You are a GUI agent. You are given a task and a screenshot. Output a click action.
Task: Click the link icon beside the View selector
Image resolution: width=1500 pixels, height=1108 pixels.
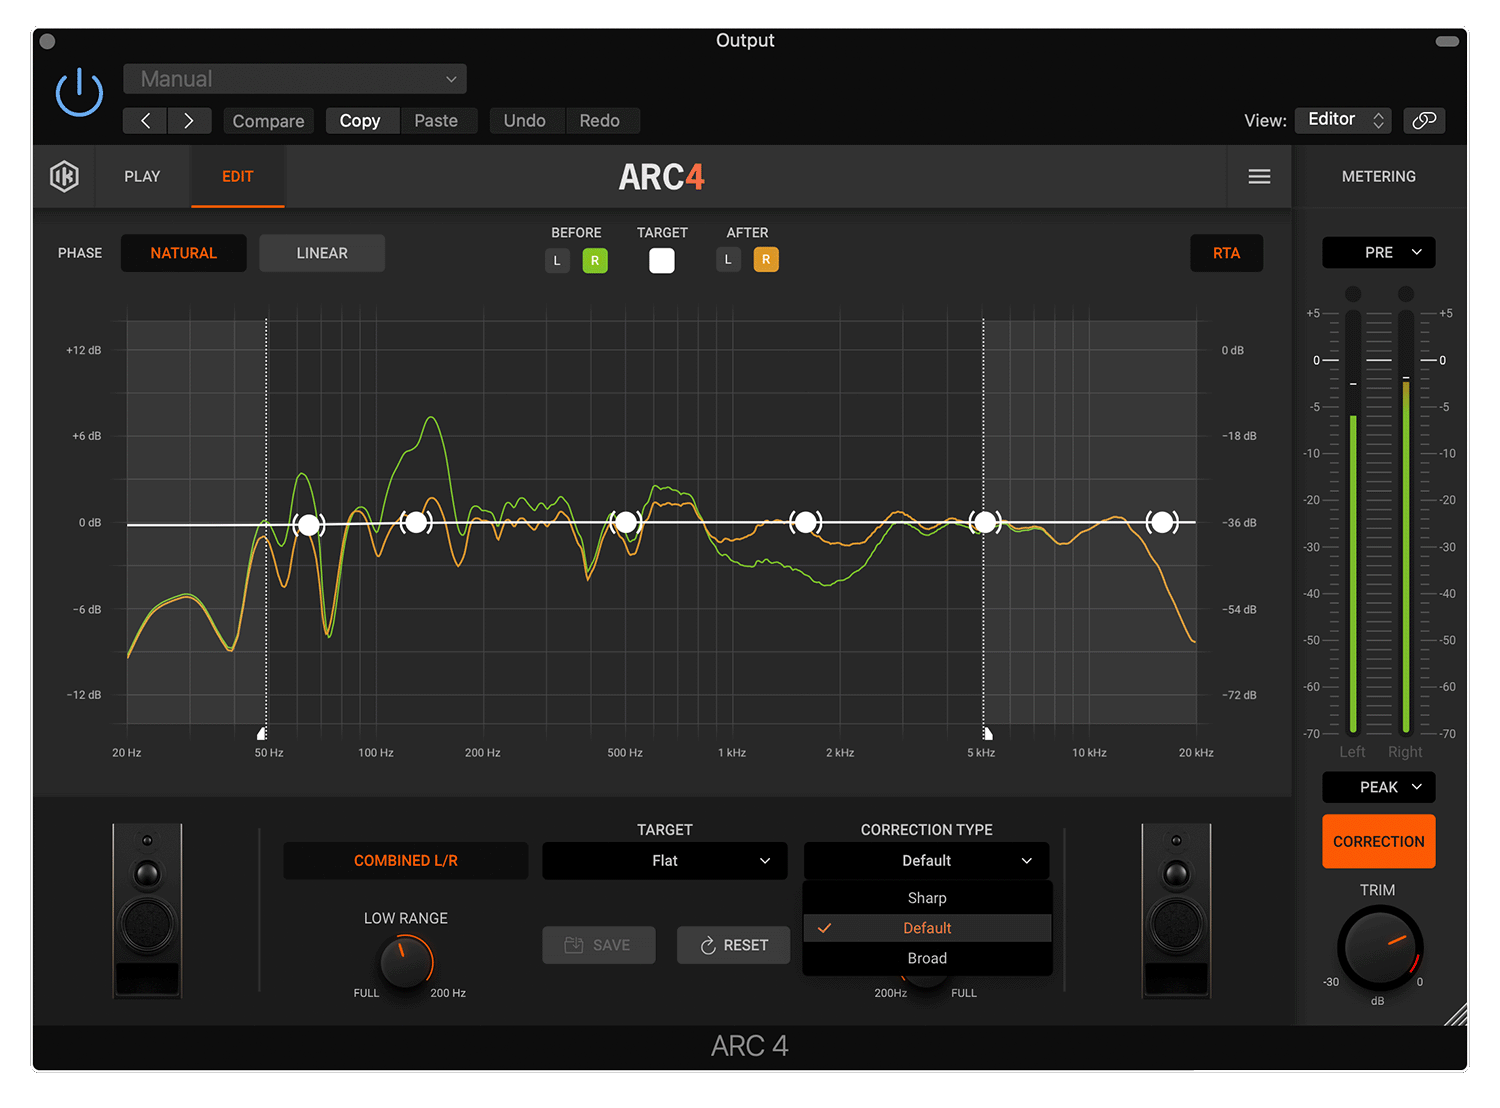pyautogui.click(x=1424, y=120)
